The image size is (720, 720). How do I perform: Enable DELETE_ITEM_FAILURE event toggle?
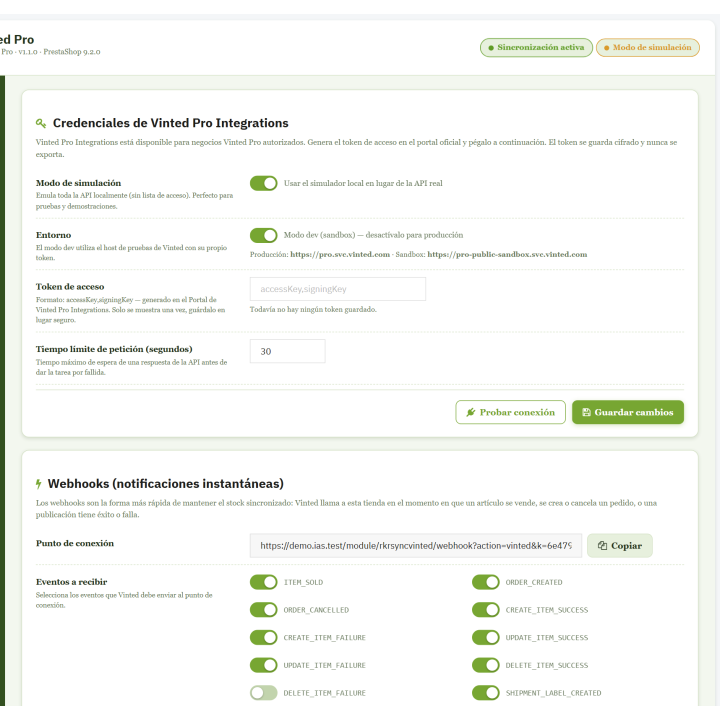point(264,692)
